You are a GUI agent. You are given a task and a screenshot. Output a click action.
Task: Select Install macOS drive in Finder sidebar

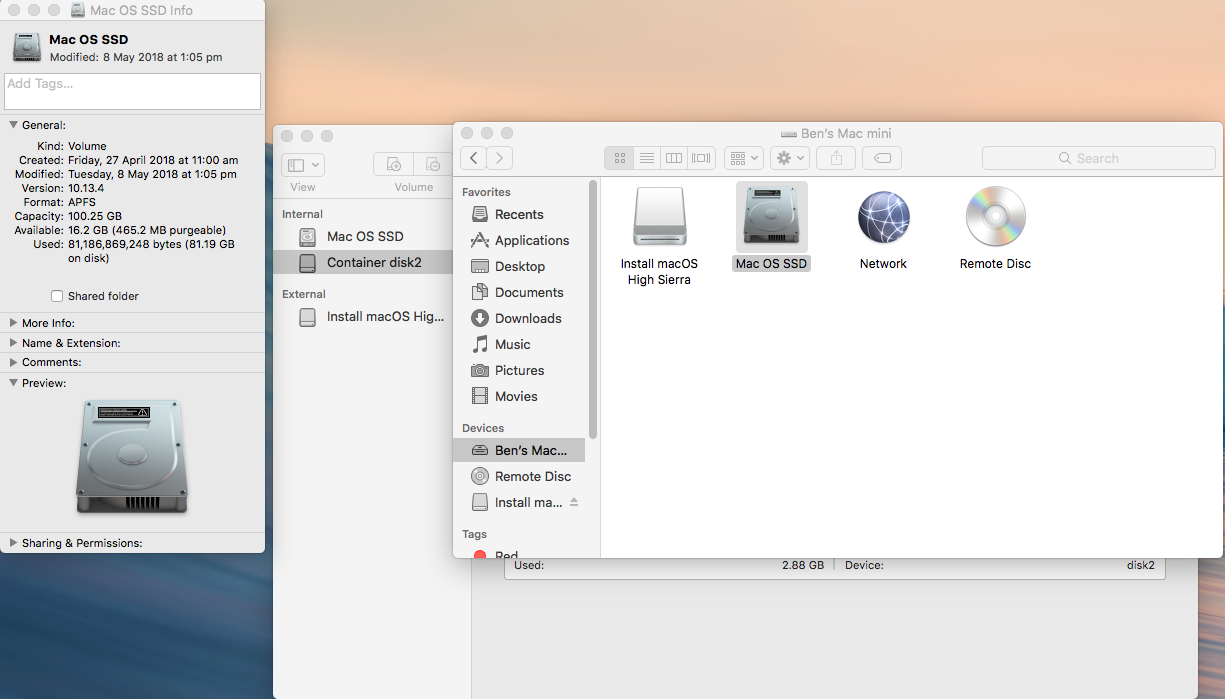click(x=516, y=502)
